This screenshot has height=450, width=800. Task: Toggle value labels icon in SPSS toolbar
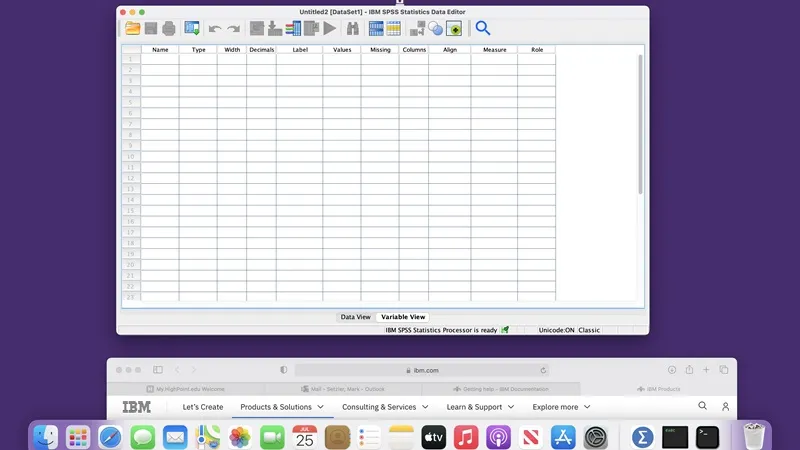click(x=454, y=29)
